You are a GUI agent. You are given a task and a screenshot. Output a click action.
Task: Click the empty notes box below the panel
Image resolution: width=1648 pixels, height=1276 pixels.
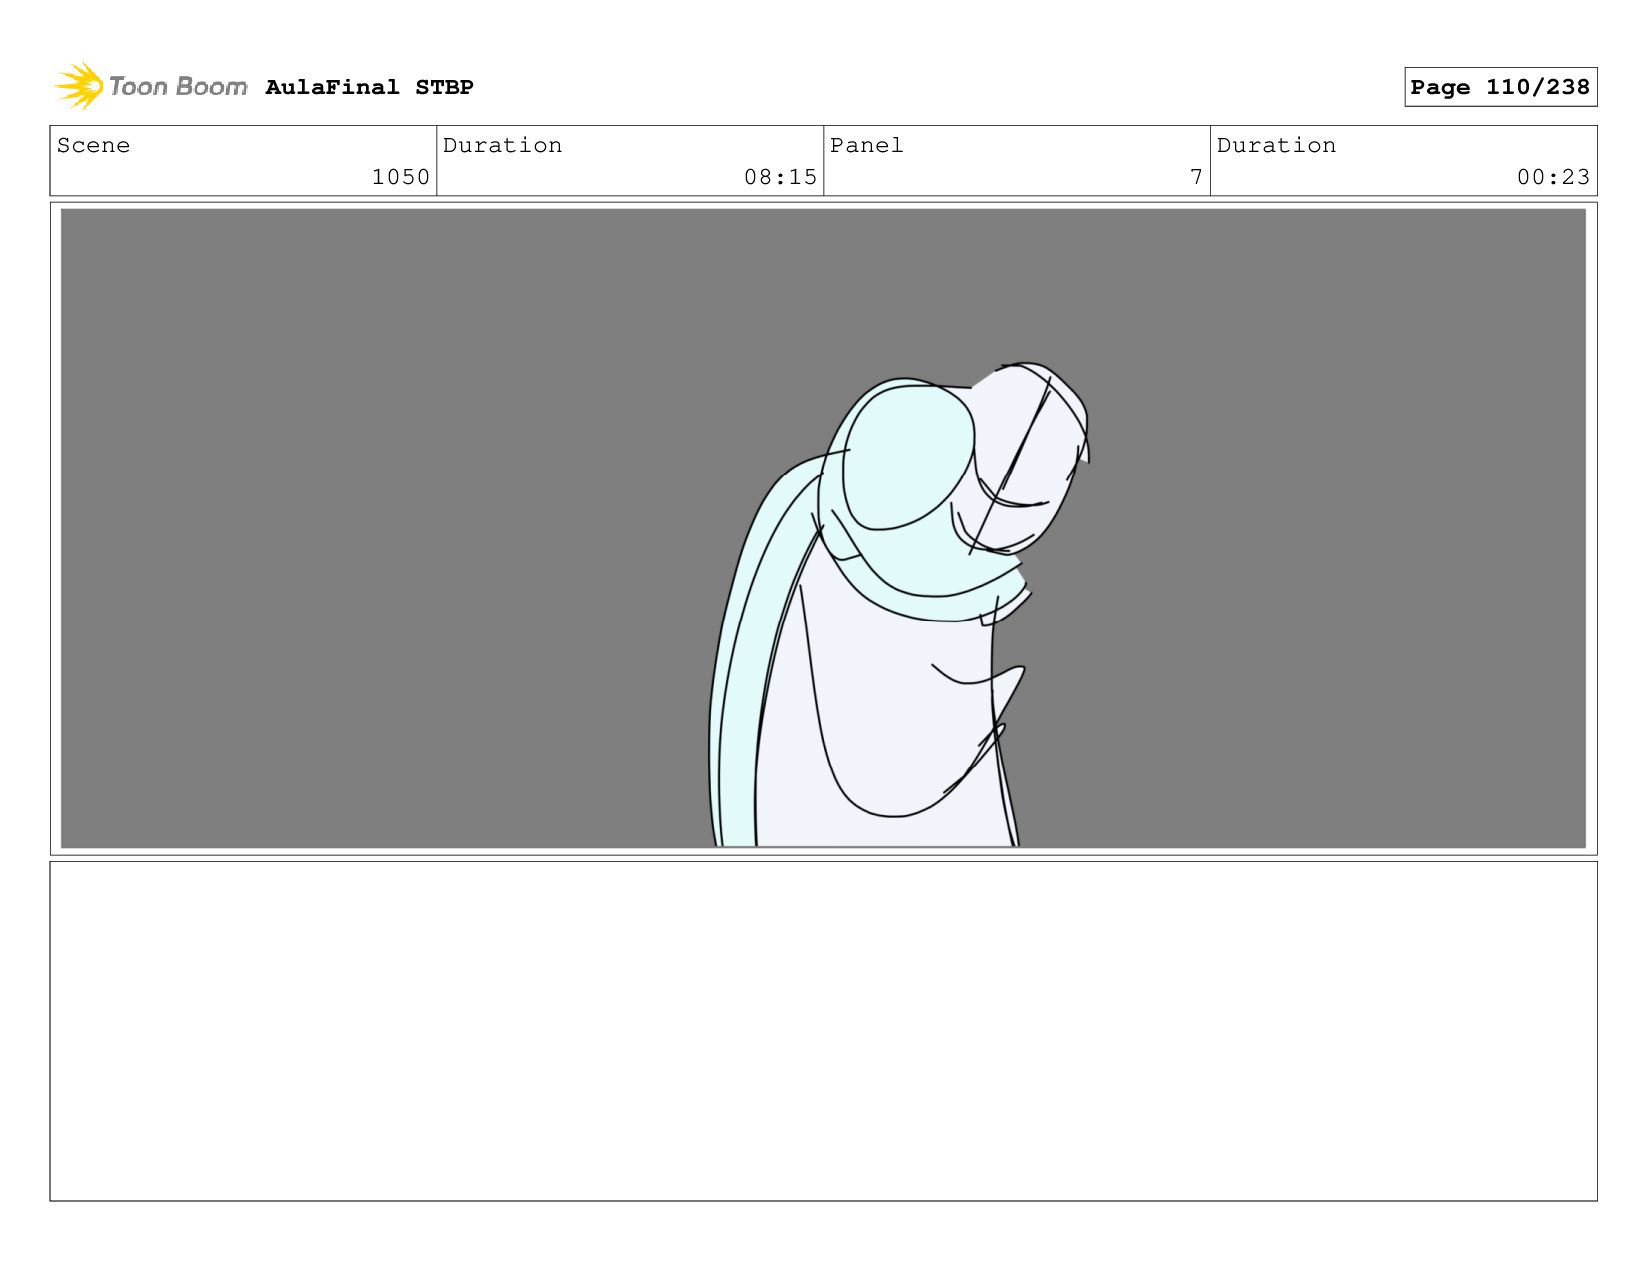pos(823,1031)
